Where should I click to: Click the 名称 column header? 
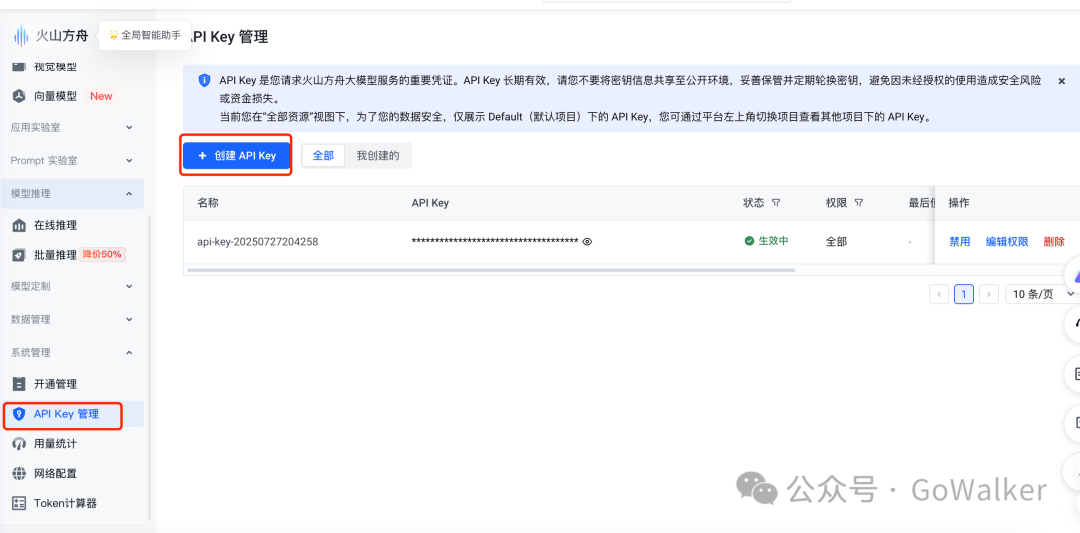tap(208, 203)
